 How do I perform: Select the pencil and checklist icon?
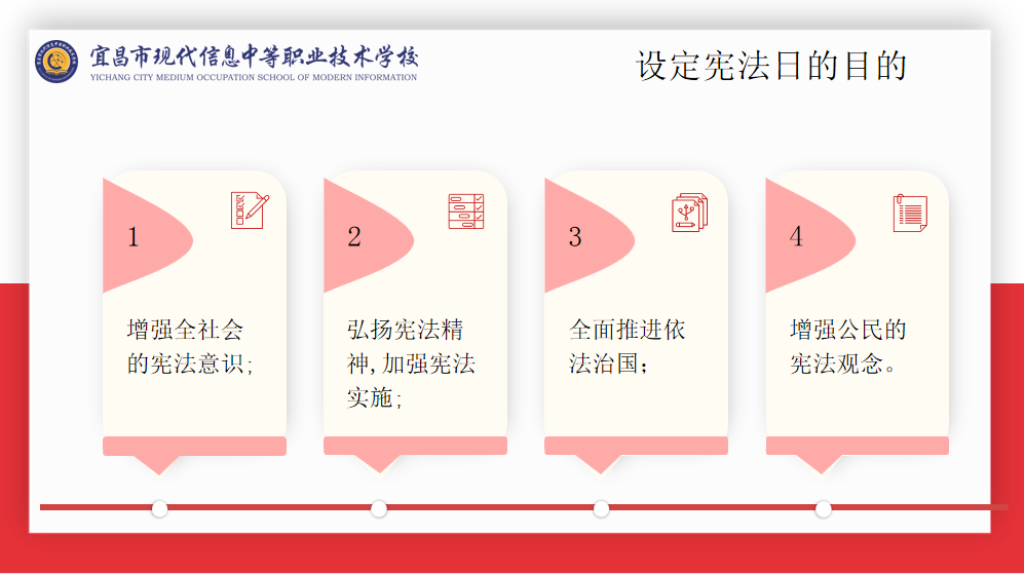click(249, 210)
